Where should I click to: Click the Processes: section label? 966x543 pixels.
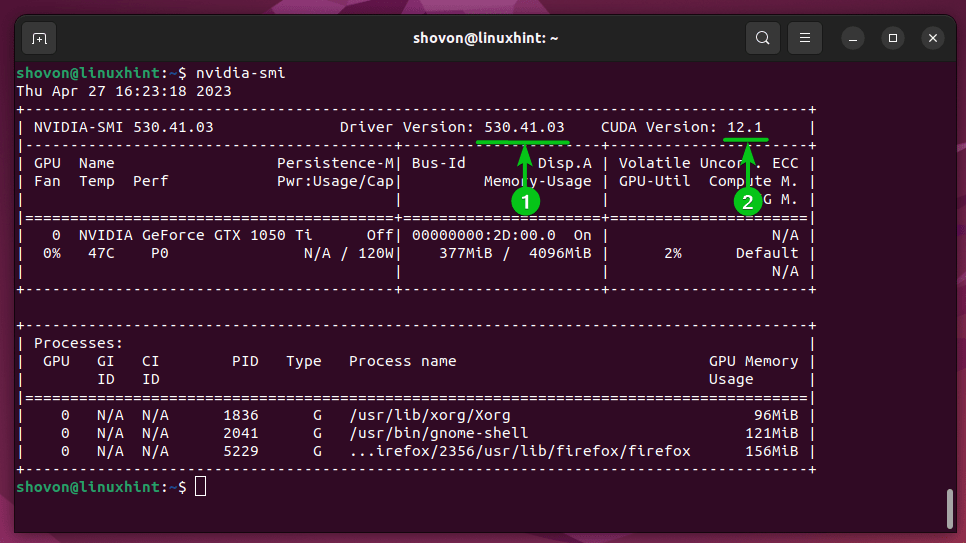78,343
